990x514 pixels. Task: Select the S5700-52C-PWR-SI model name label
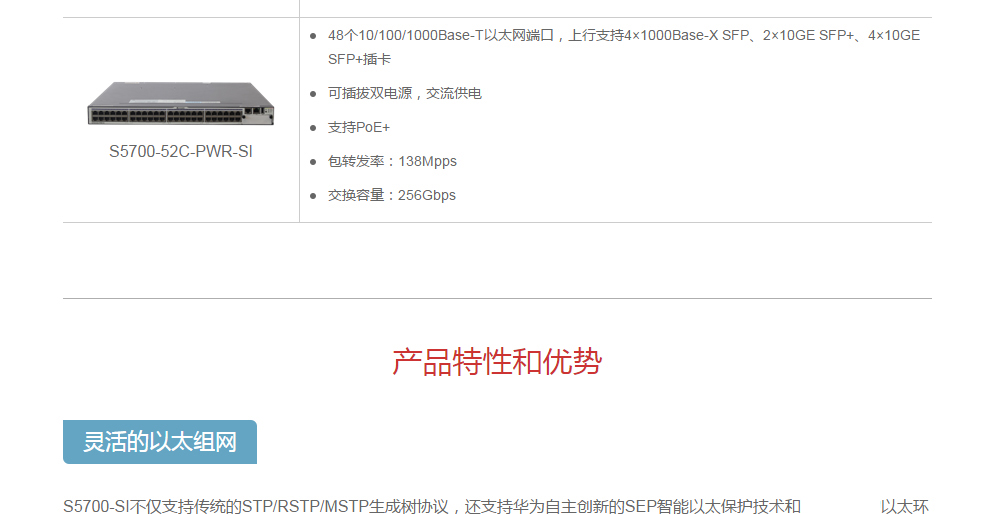coord(181,152)
